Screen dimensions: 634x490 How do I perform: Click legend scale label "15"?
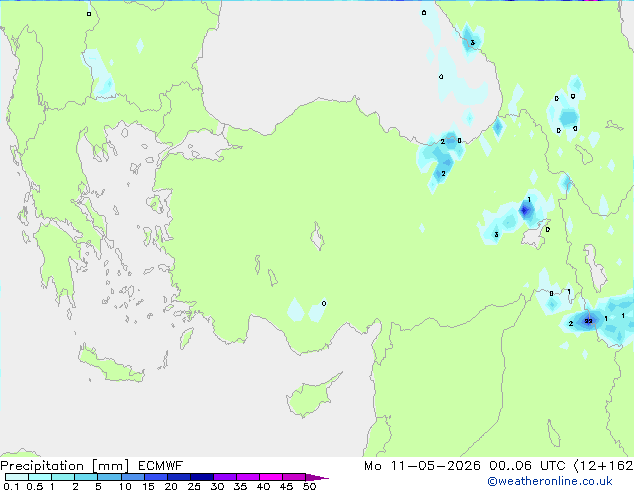(x=148, y=486)
